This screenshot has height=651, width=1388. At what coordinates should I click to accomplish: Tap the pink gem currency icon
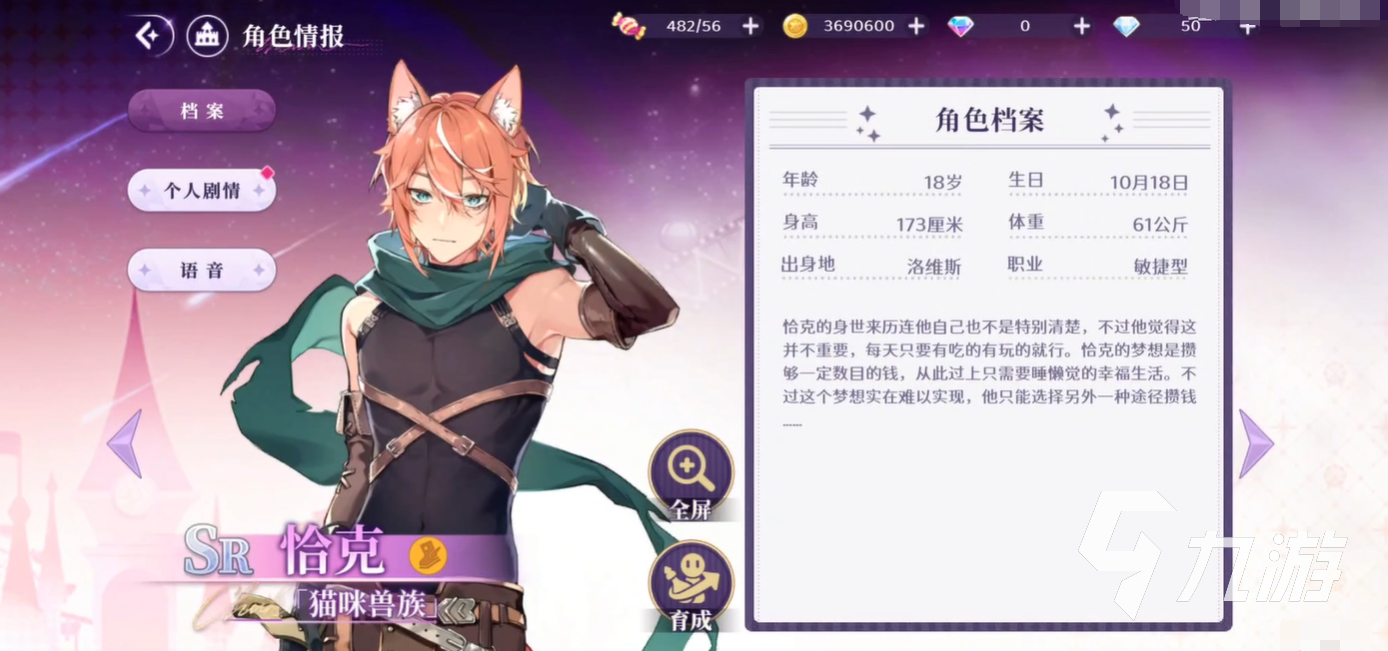[961, 26]
